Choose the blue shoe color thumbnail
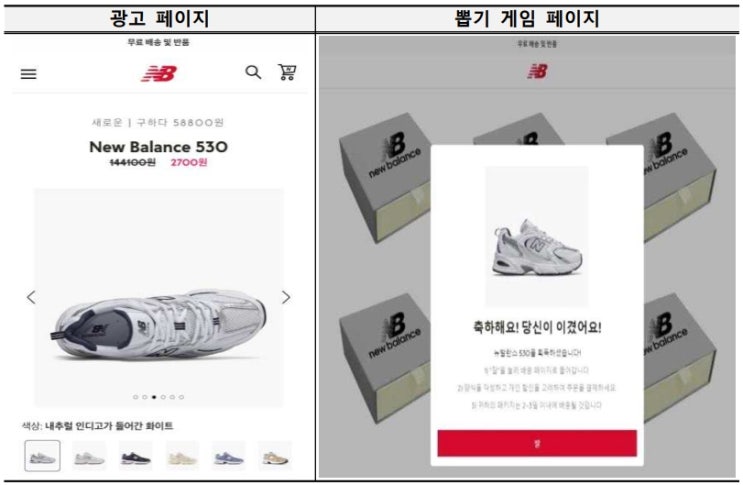Image resolution: width=743 pixels, height=485 pixels. [x=229, y=456]
